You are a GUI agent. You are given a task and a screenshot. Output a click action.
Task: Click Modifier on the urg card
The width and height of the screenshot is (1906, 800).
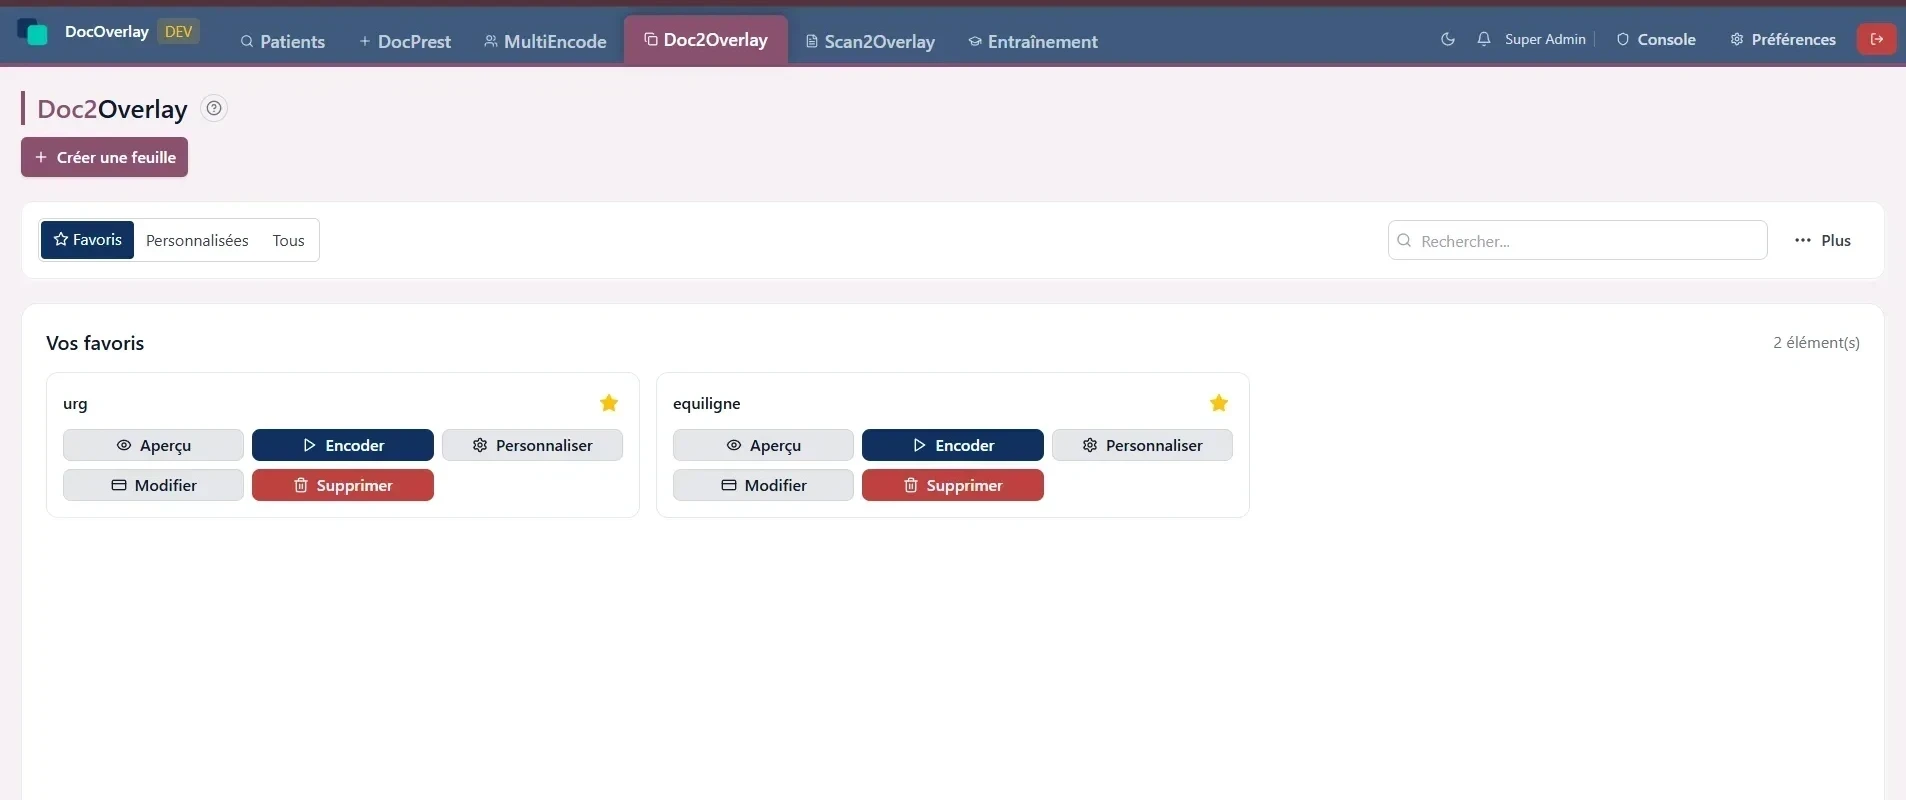coord(153,485)
